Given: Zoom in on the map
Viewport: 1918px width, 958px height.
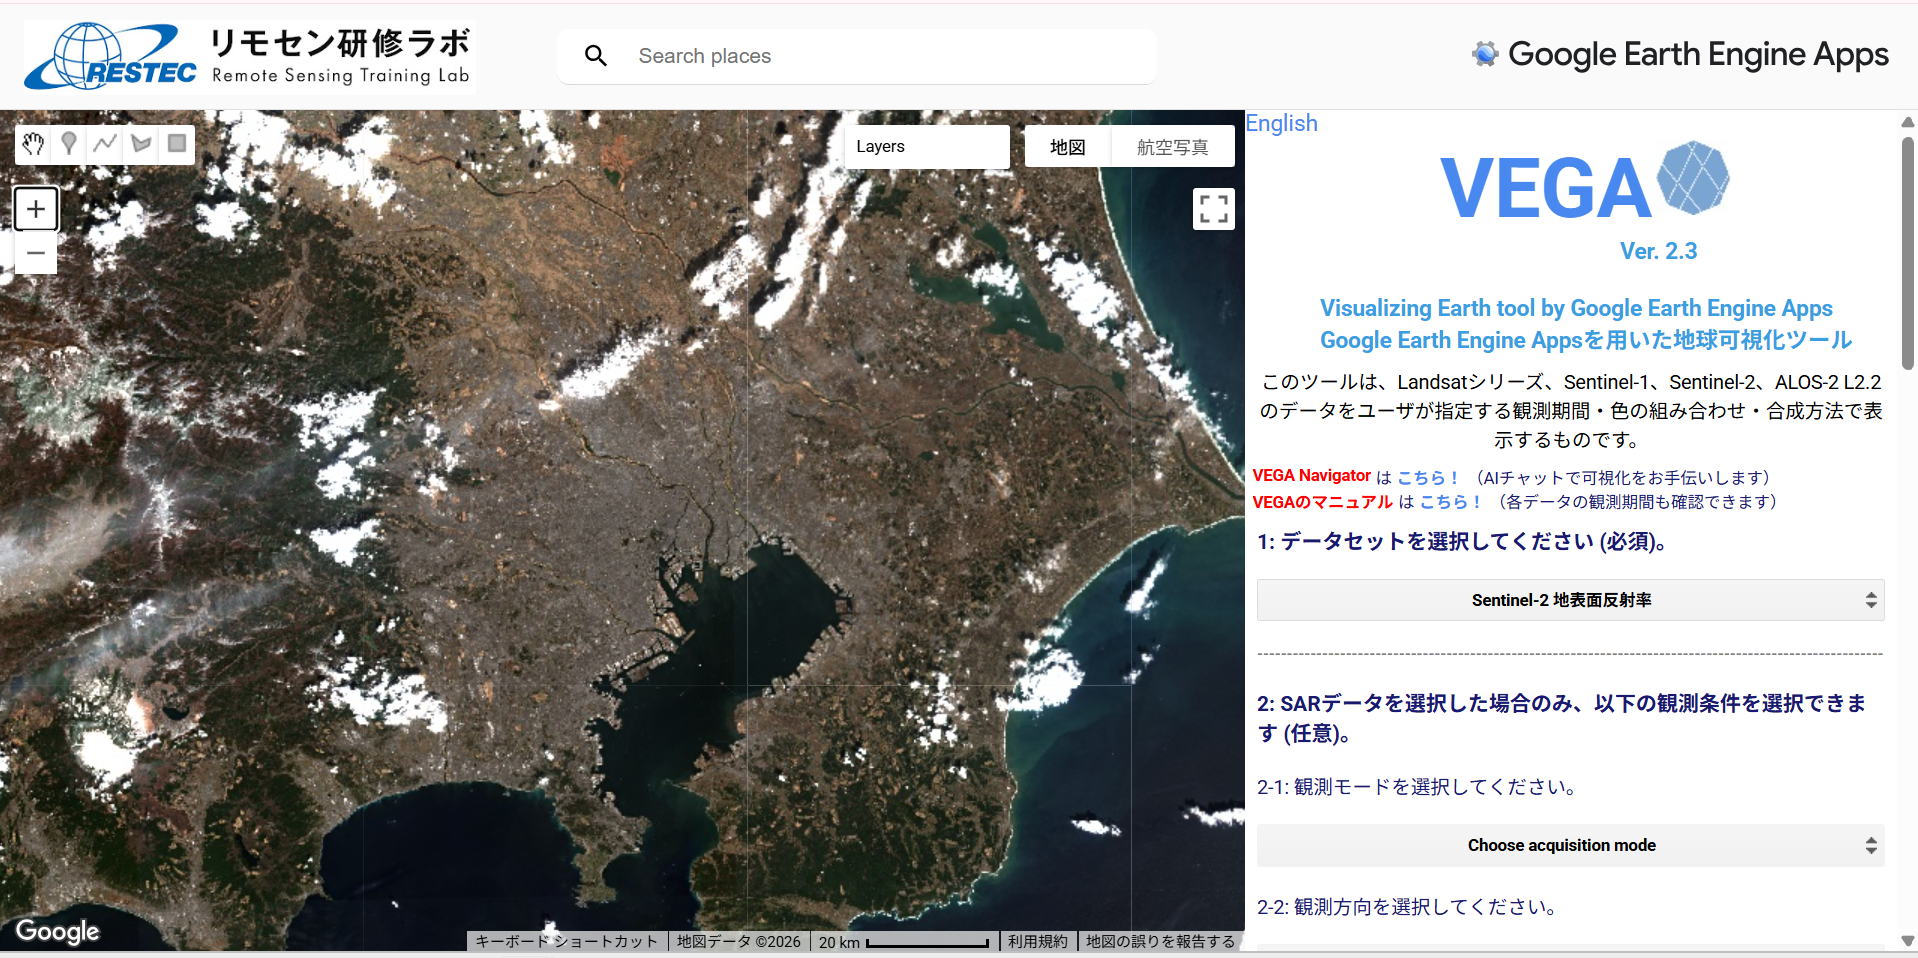Looking at the screenshot, I should point(36,209).
